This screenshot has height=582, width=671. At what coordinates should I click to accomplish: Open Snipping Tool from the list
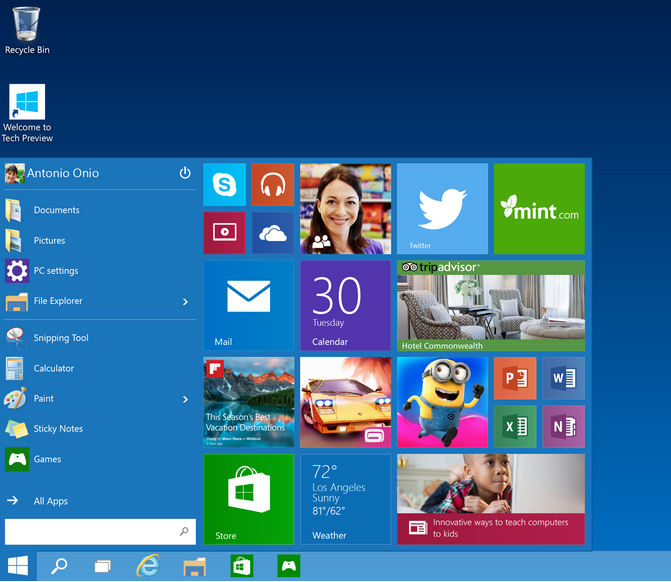(60, 338)
